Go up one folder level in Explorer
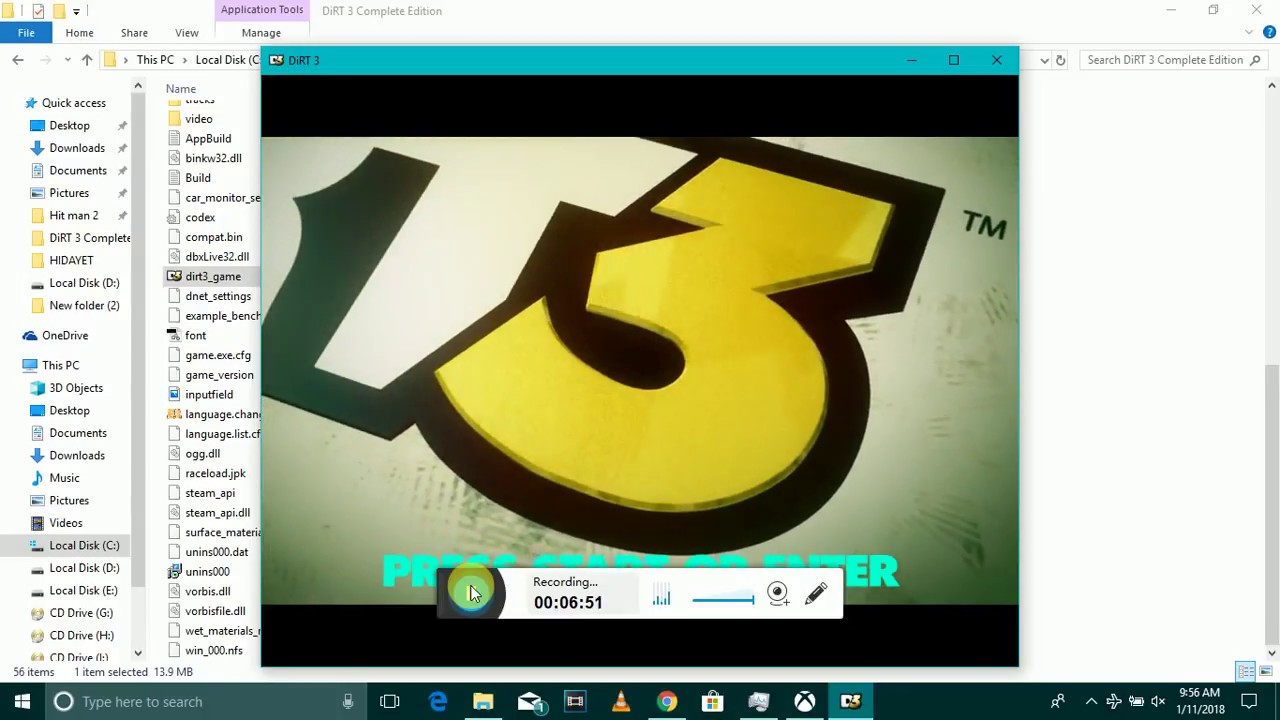The width and height of the screenshot is (1280, 720). [x=87, y=60]
